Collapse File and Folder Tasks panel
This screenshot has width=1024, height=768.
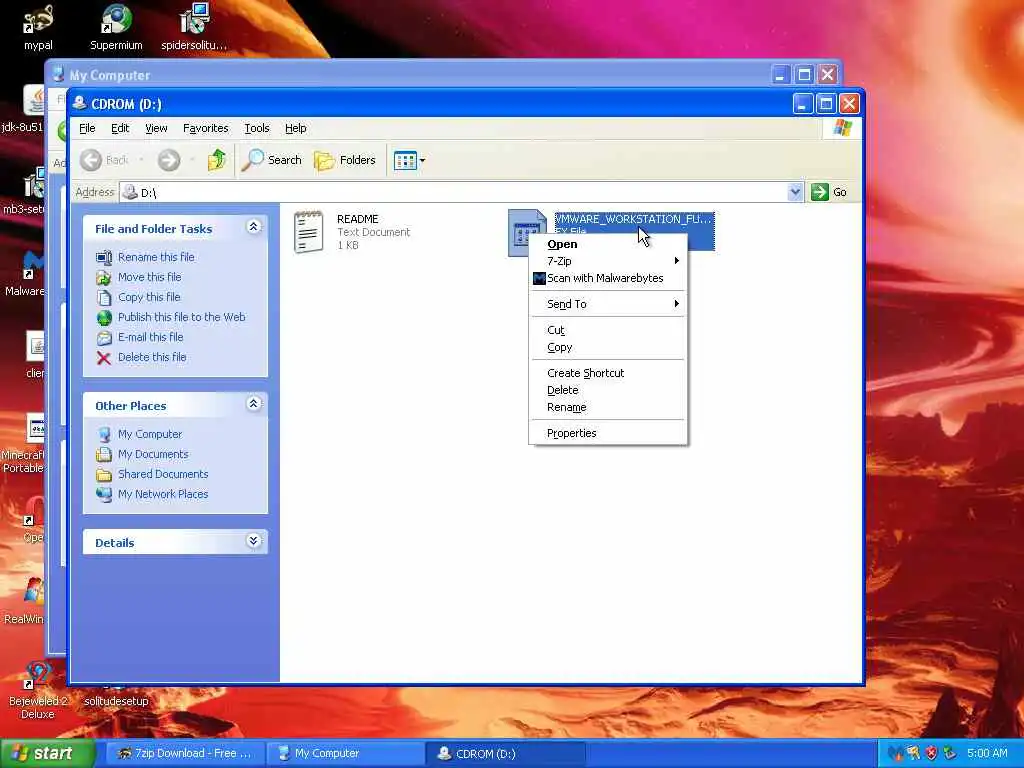[x=253, y=227]
